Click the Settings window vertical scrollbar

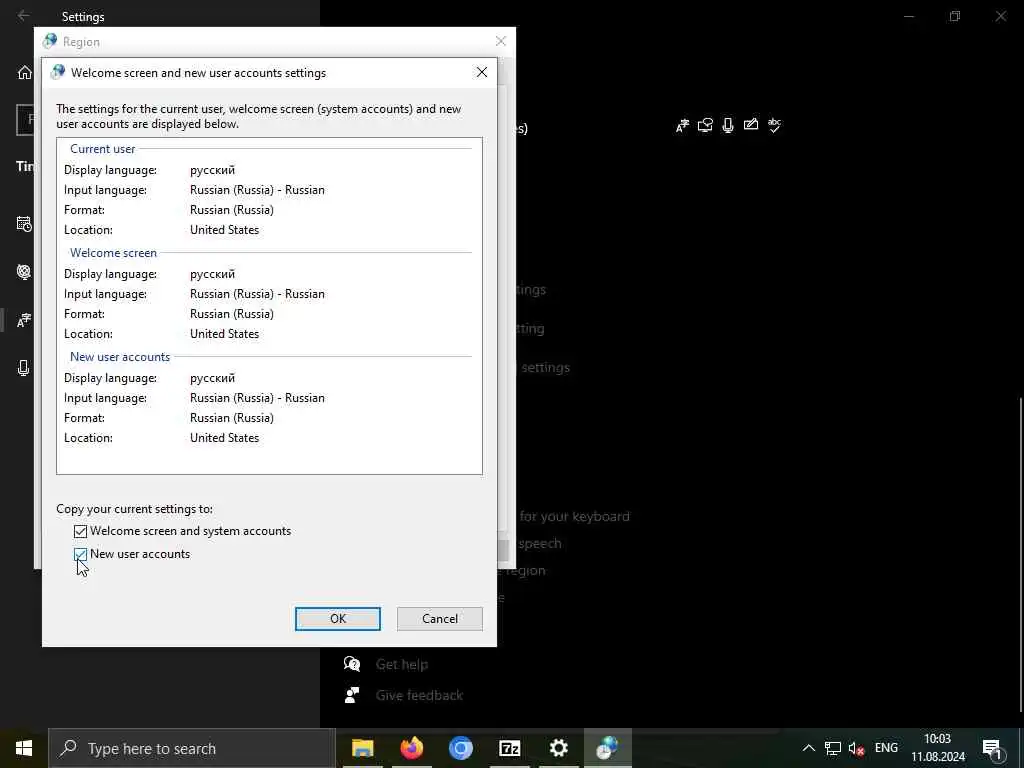(1020, 554)
